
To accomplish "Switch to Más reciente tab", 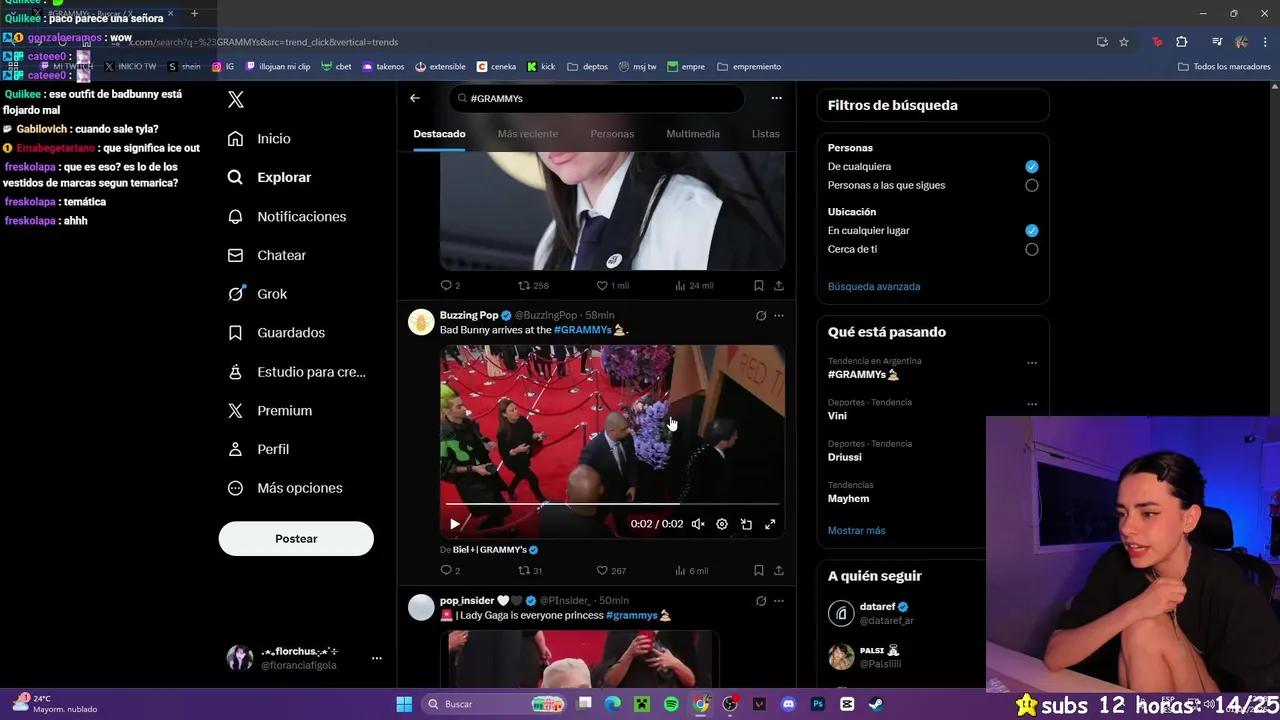I will coord(528,134).
